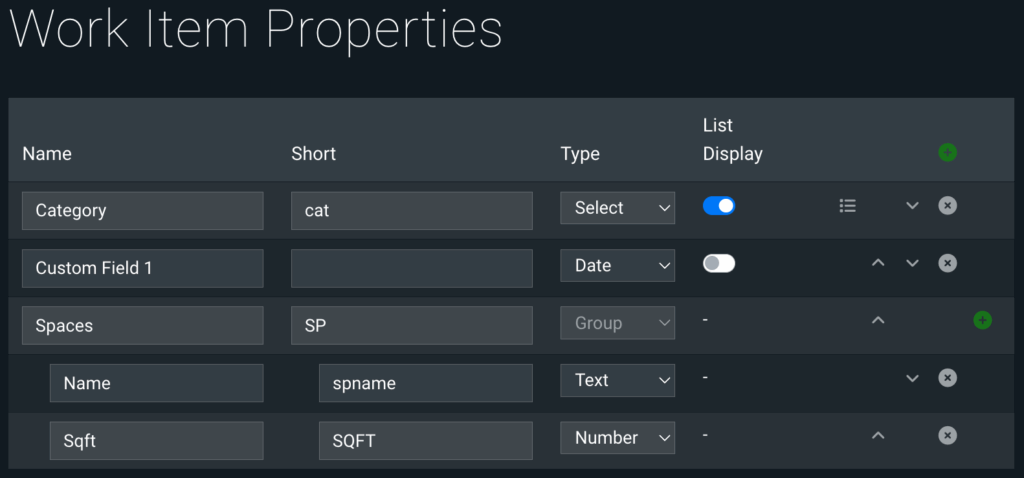The width and height of the screenshot is (1024, 478).
Task: Open Type dropdown for Category row
Action: point(617,208)
